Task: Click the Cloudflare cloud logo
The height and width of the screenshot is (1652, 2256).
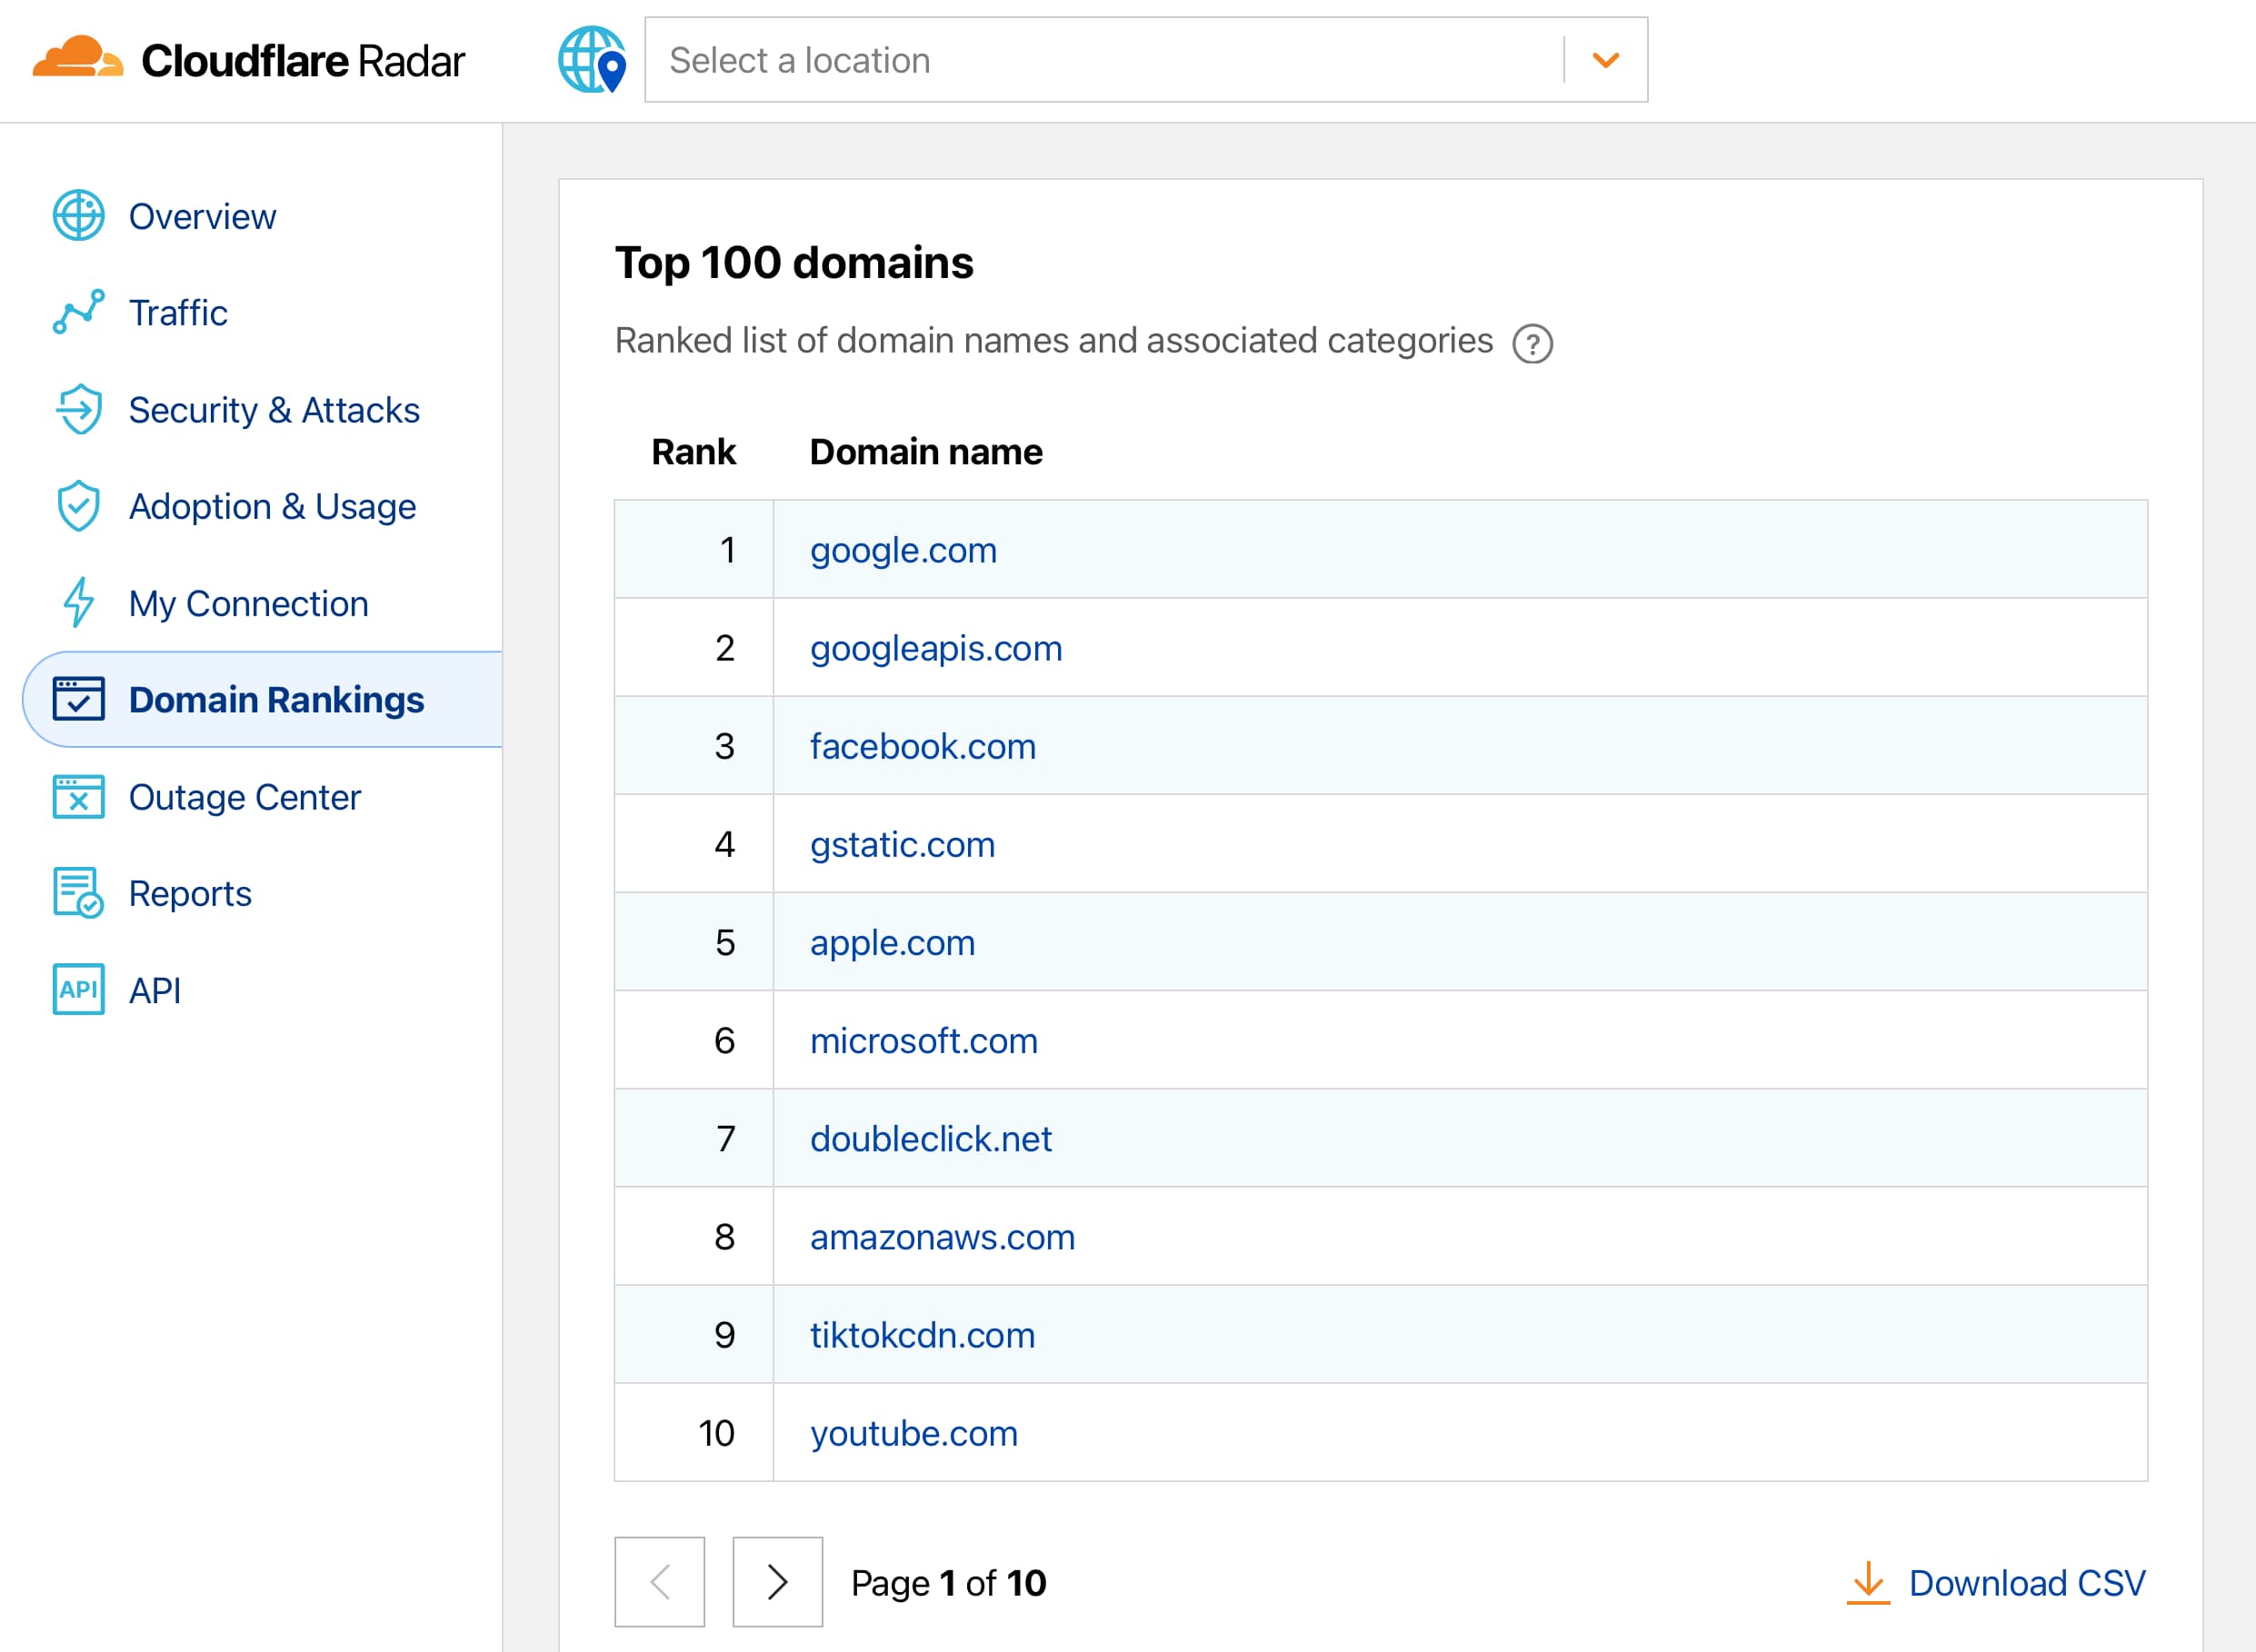Action: pyautogui.click(x=78, y=57)
